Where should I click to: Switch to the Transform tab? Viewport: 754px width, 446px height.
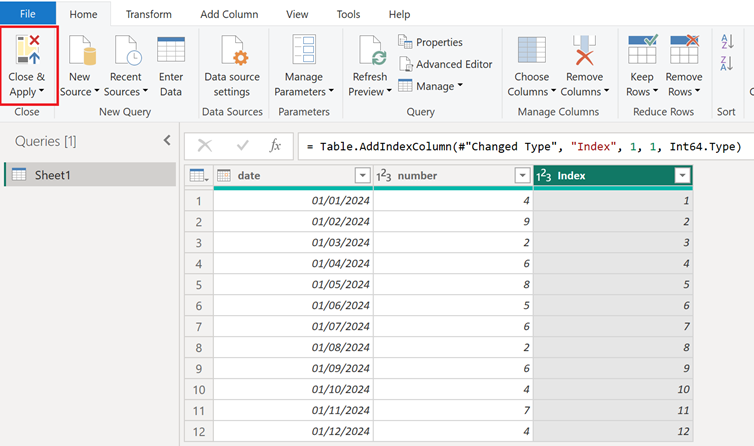pyautogui.click(x=148, y=14)
